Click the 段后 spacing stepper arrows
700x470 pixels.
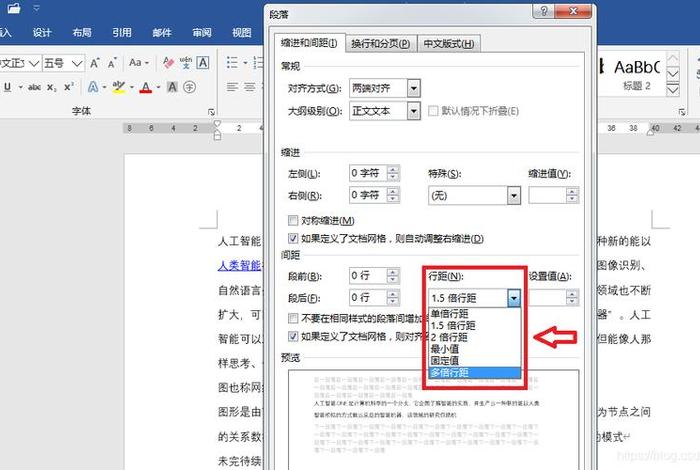click(393, 298)
